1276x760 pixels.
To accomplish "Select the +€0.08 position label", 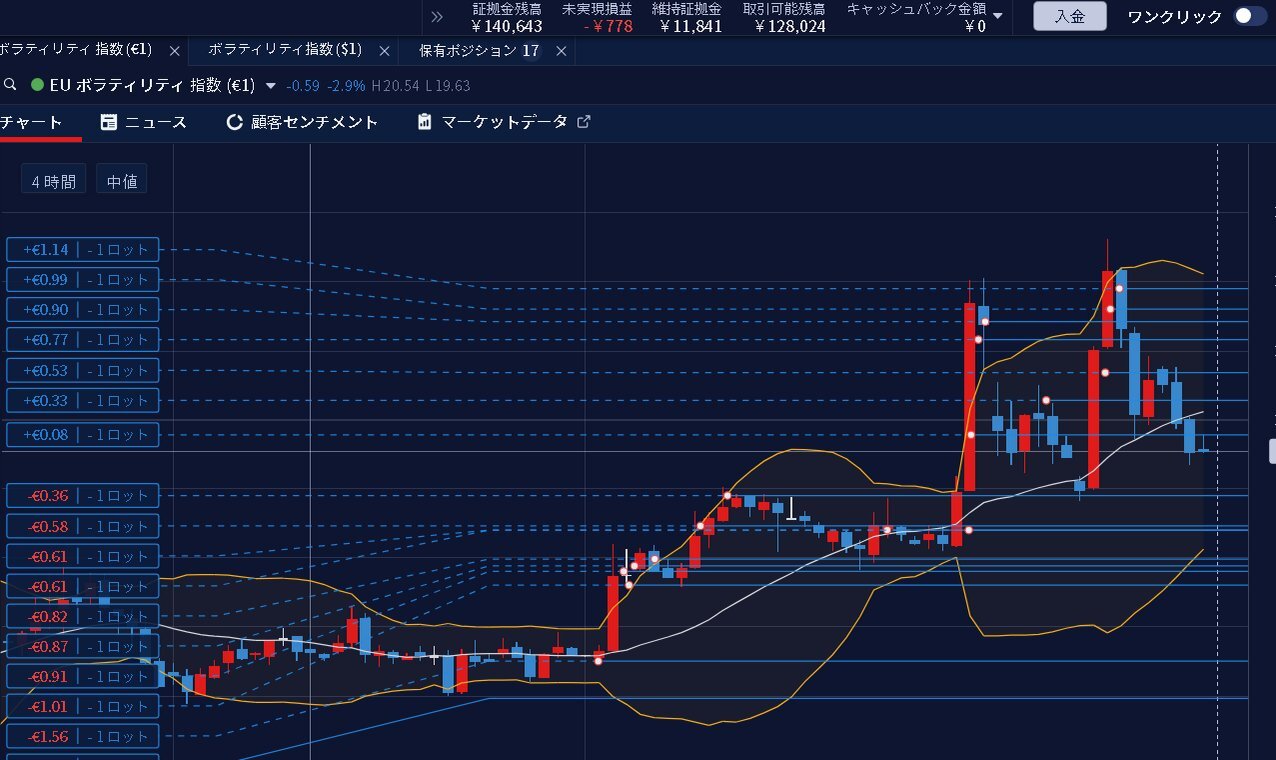I will tap(83, 435).
